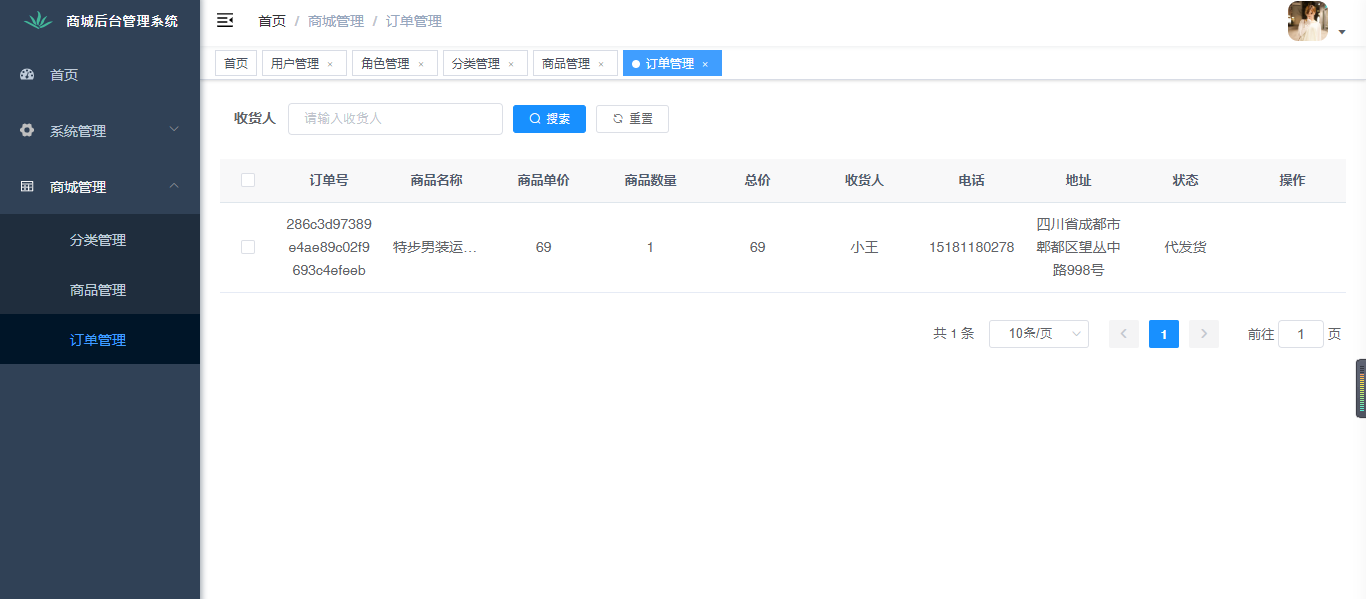Click the 重置 reset button

click(632, 119)
